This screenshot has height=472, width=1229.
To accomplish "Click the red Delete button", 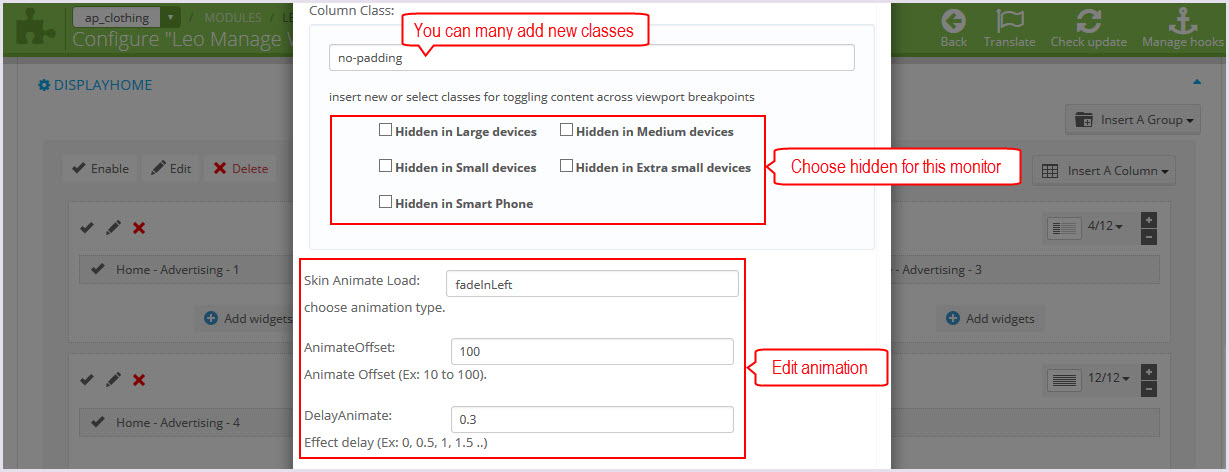I will coord(240,169).
